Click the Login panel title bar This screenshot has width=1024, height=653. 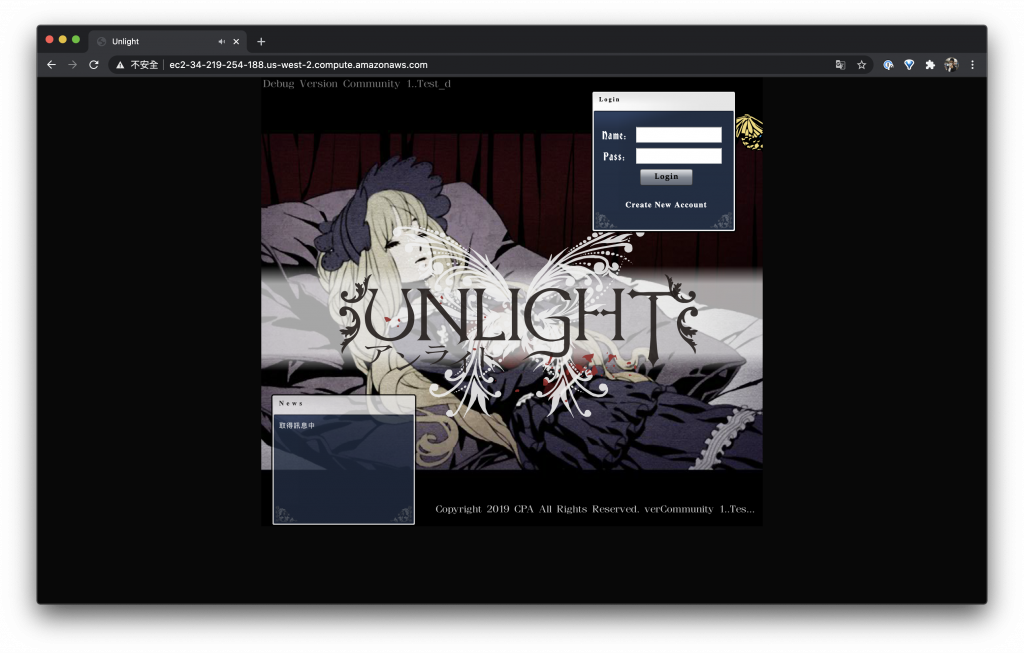(664, 100)
